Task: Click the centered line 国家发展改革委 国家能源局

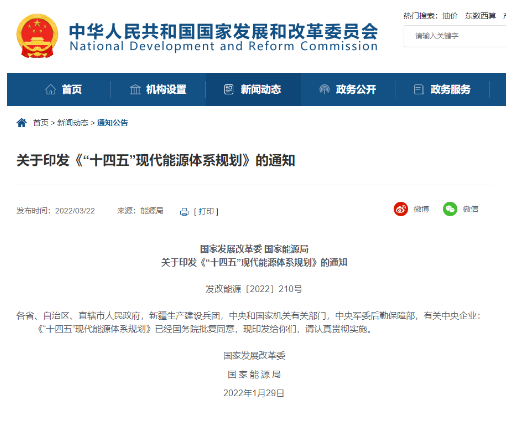Action: pyautogui.click(x=254, y=249)
